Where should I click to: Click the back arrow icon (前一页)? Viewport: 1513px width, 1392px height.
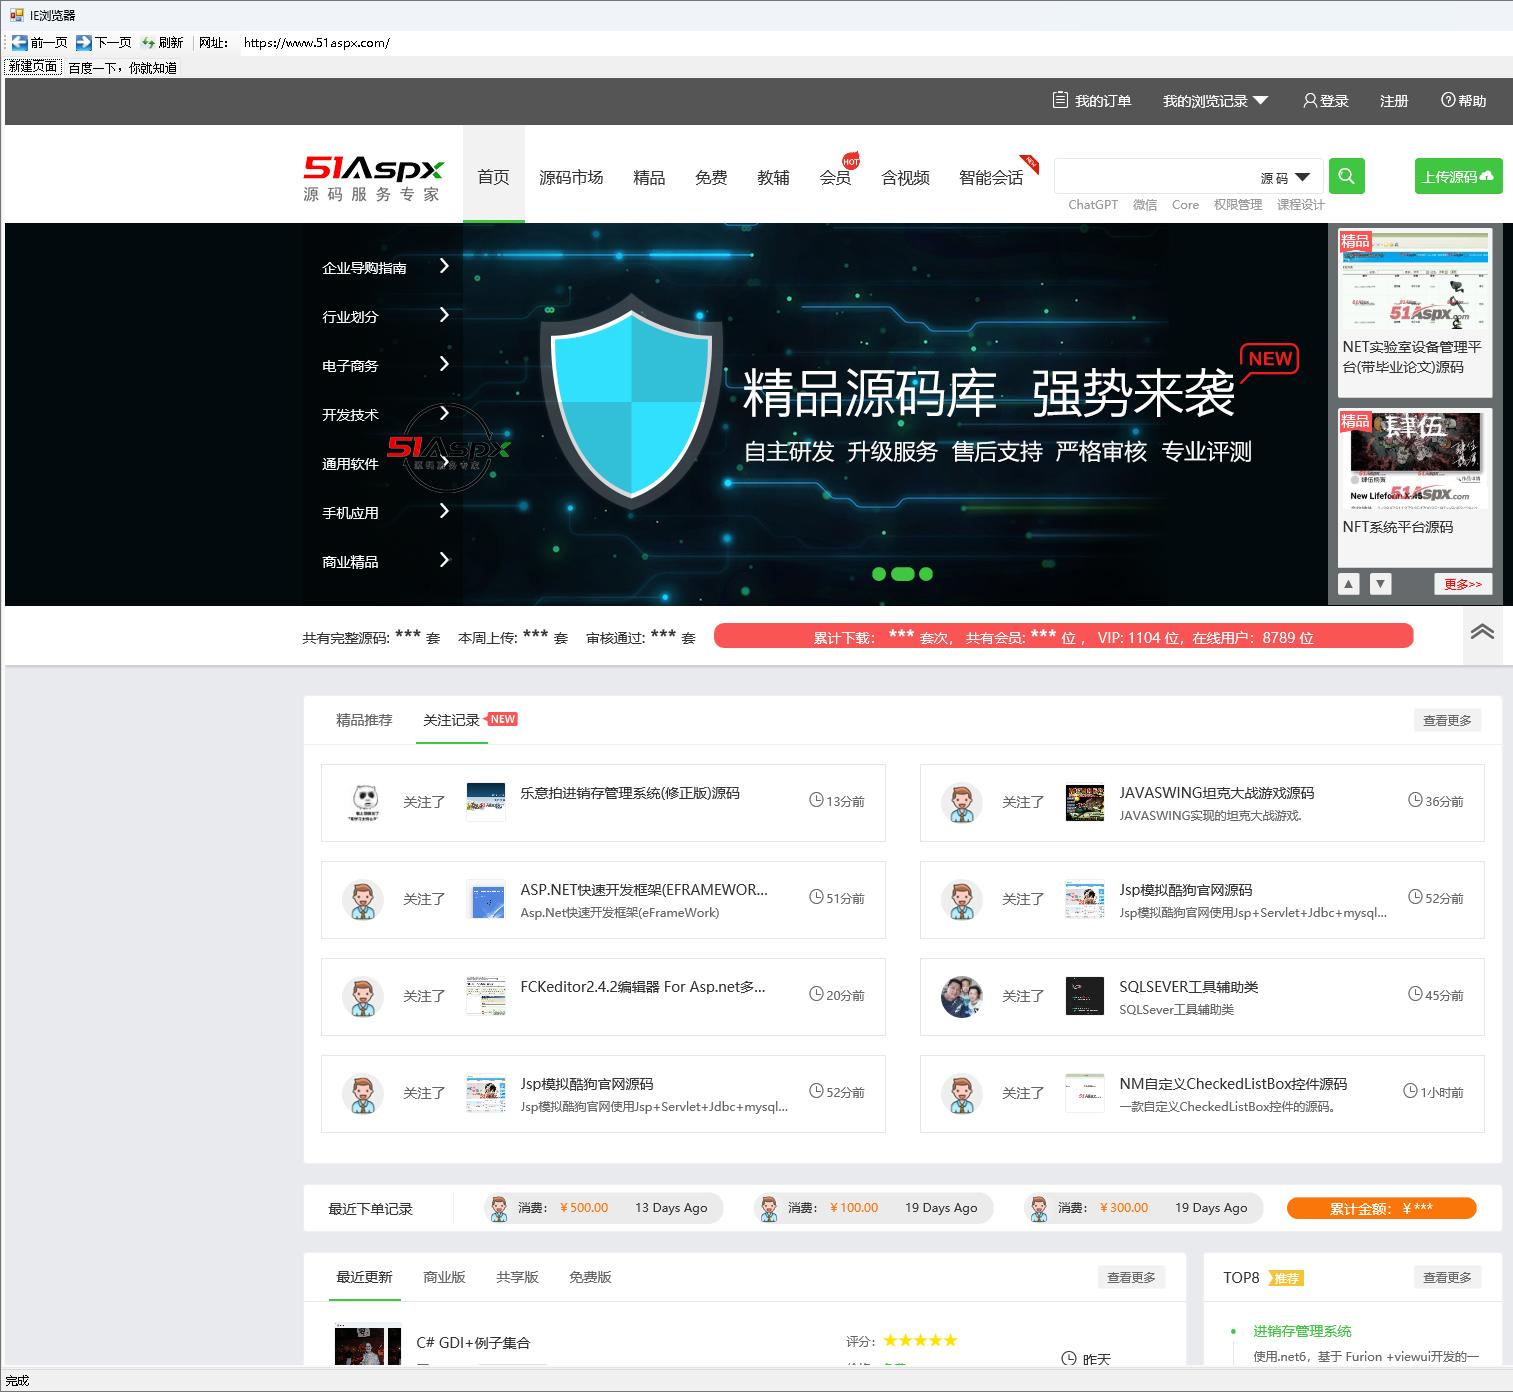[19, 43]
